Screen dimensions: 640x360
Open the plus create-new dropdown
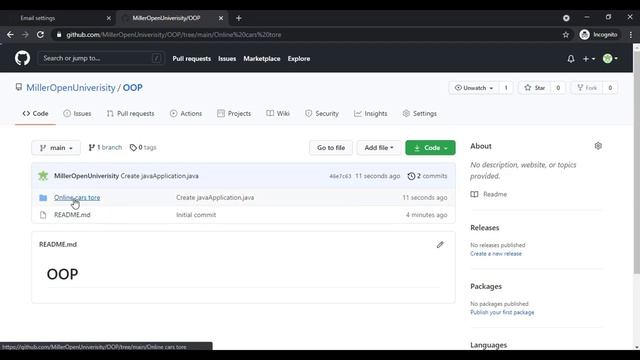588,59
